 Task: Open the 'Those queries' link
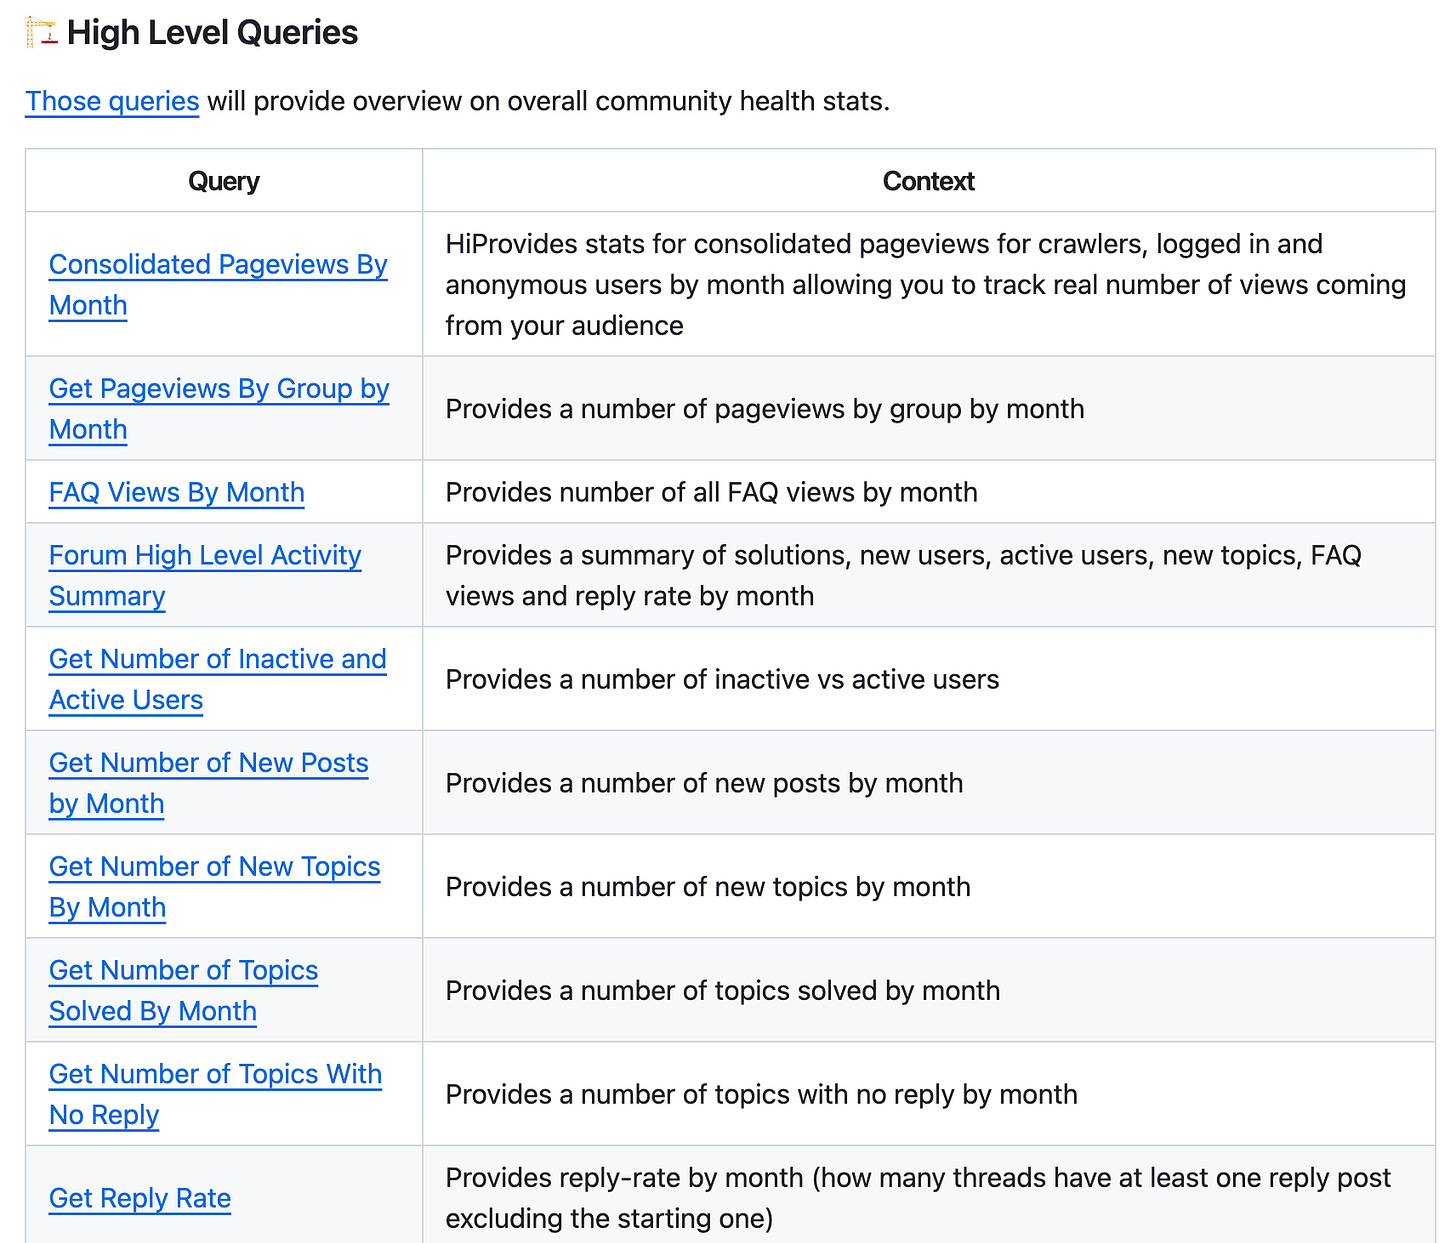[112, 101]
